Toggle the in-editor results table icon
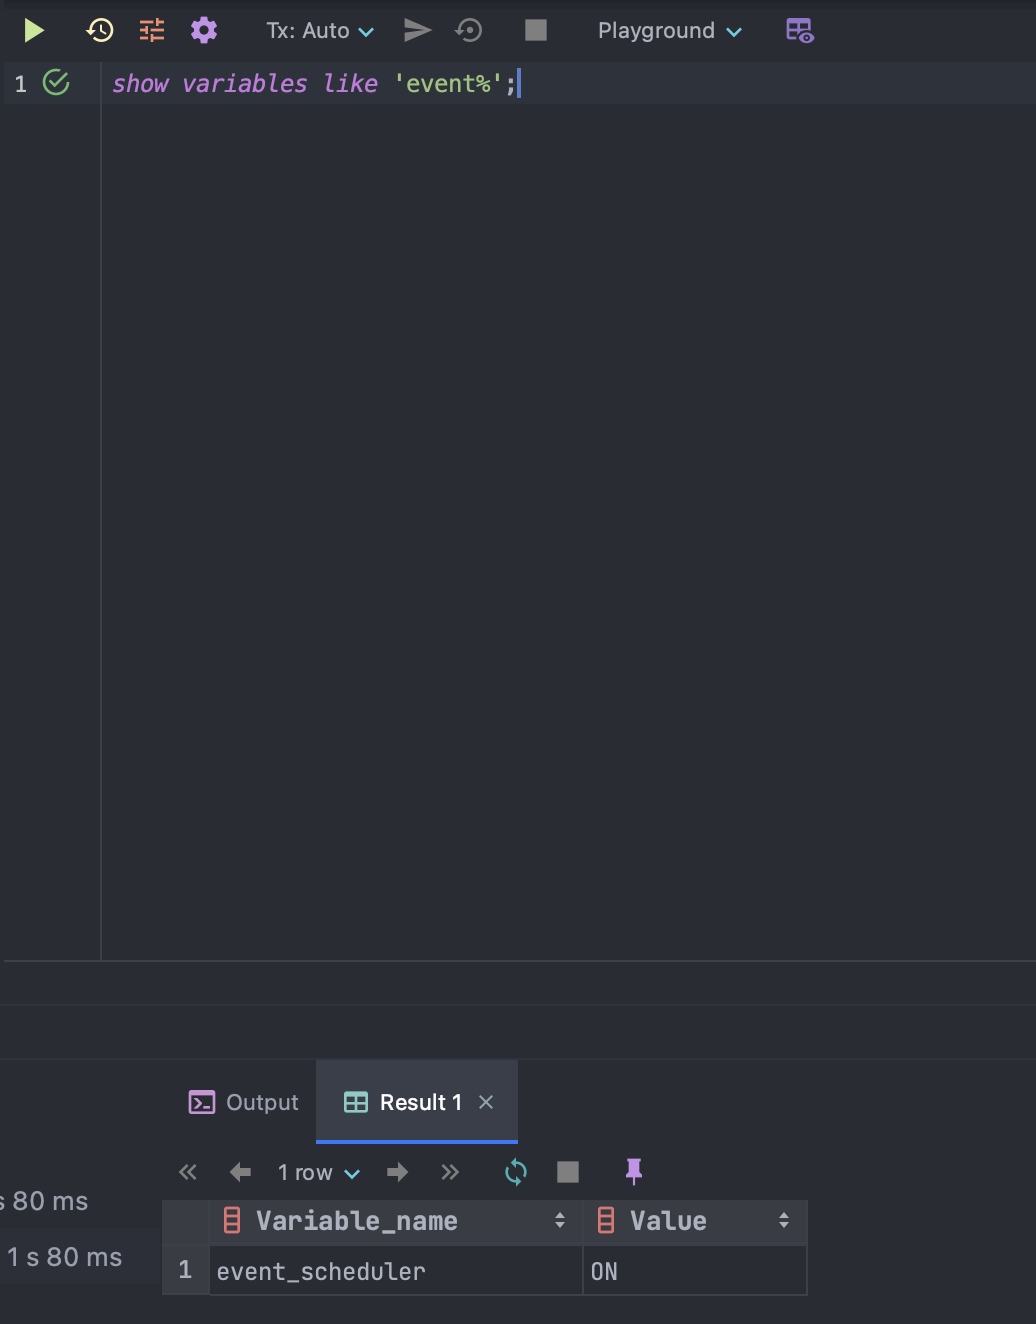The width and height of the screenshot is (1036, 1324). pyautogui.click(x=799, y=31)
